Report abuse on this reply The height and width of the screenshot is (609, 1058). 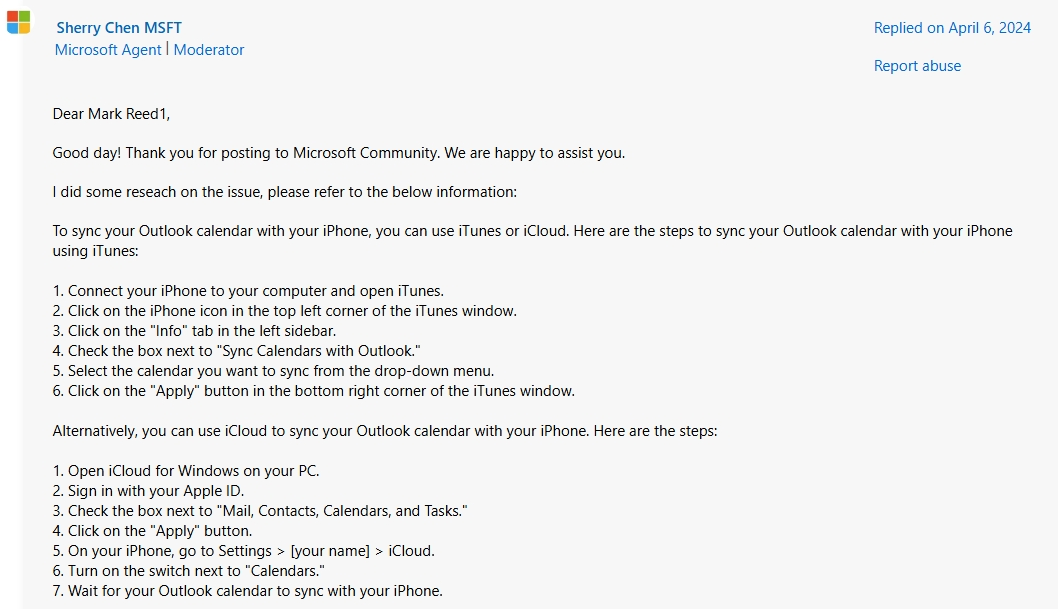click(917, 66)
